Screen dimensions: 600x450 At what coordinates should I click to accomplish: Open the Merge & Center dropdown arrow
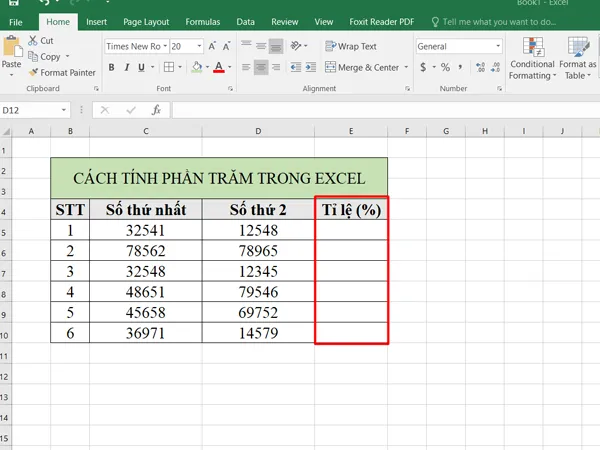point(404,68)
